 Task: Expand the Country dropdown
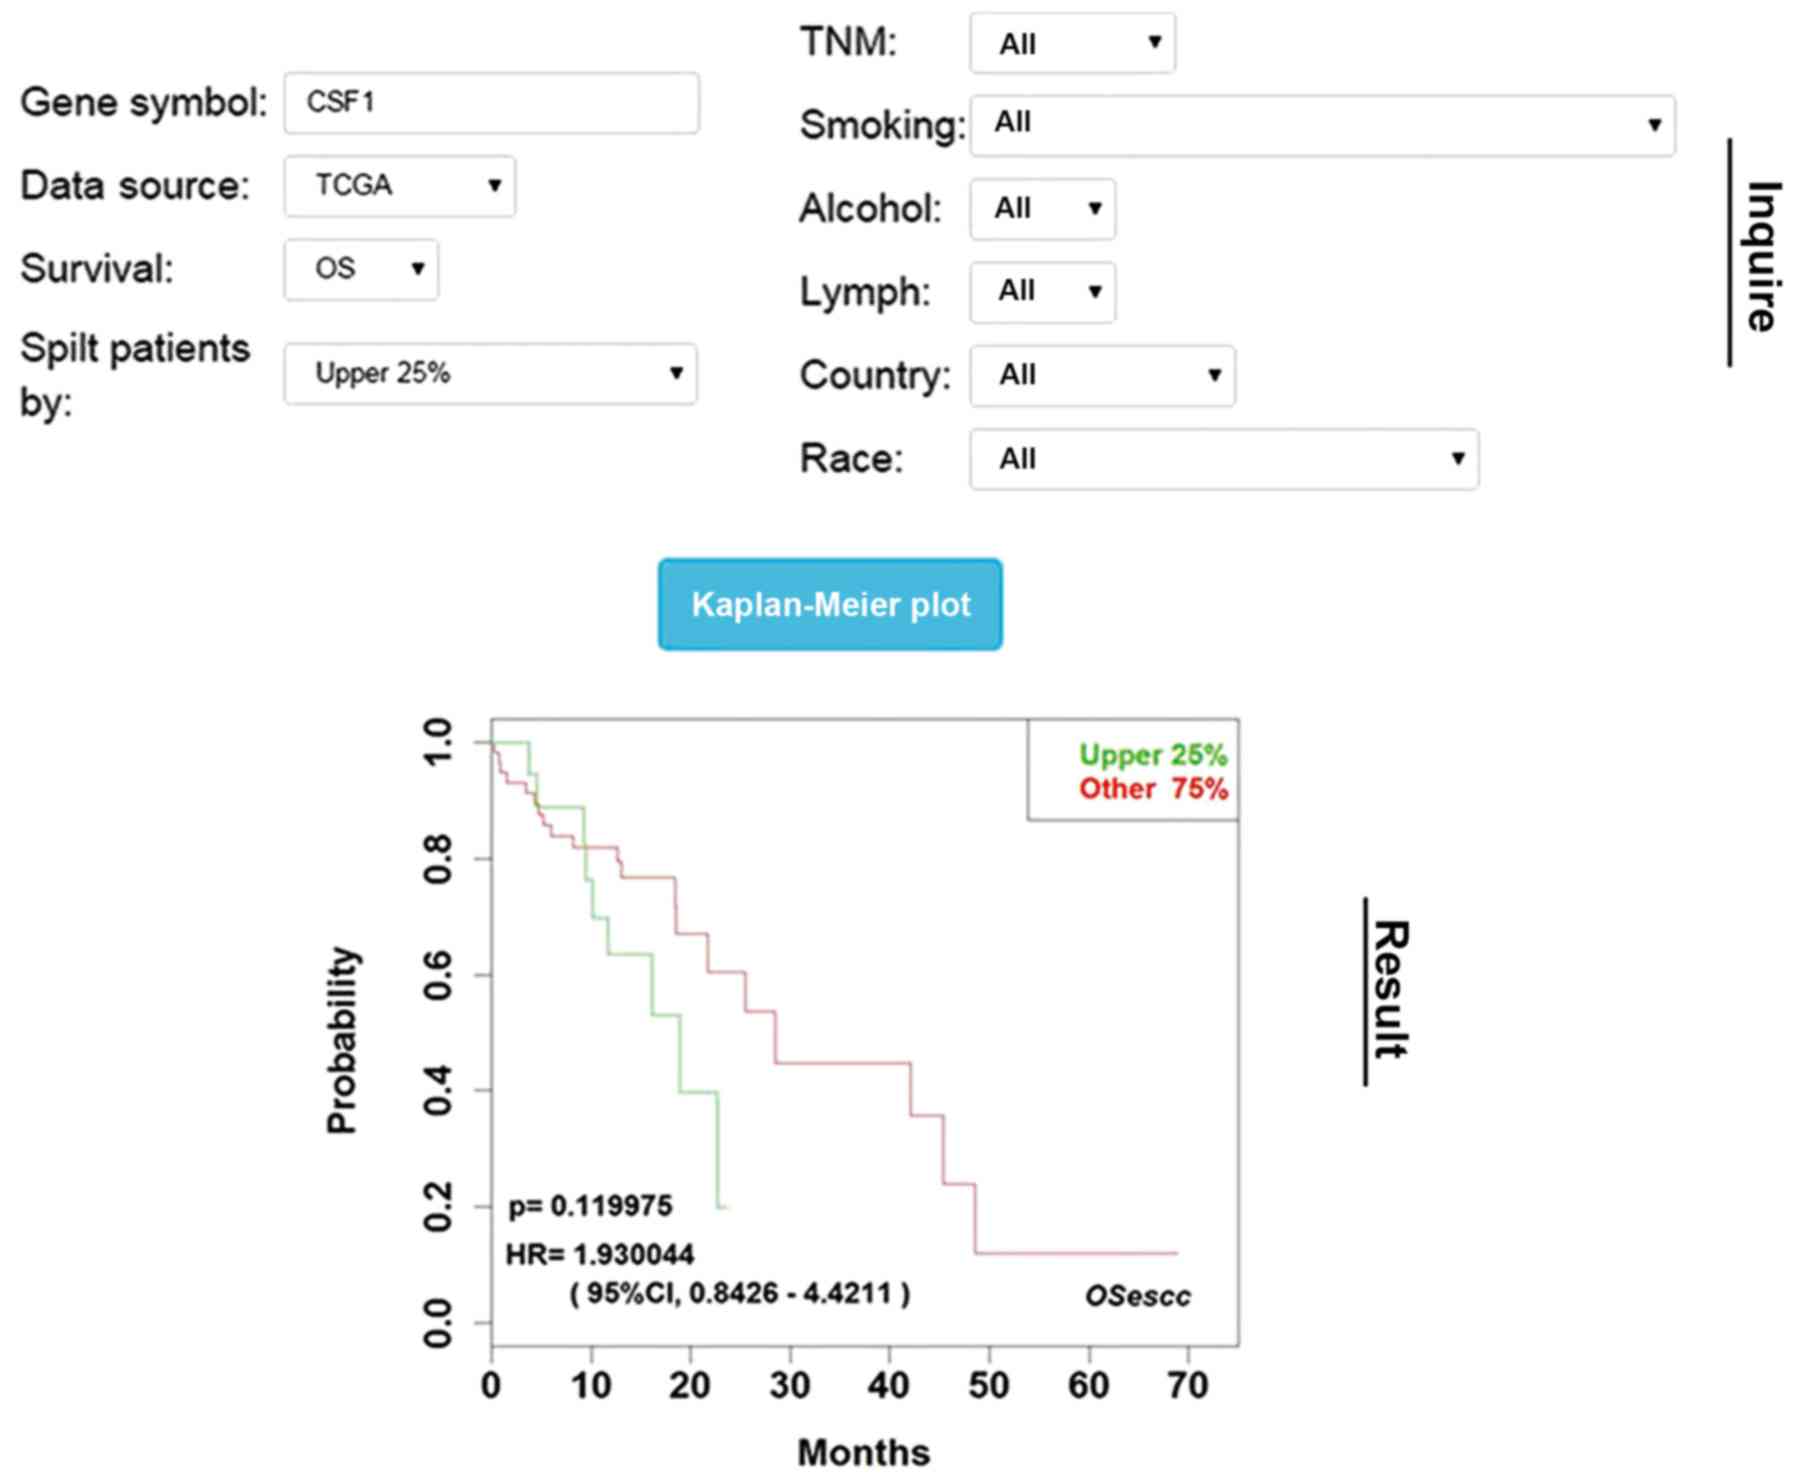[1102, 376]
